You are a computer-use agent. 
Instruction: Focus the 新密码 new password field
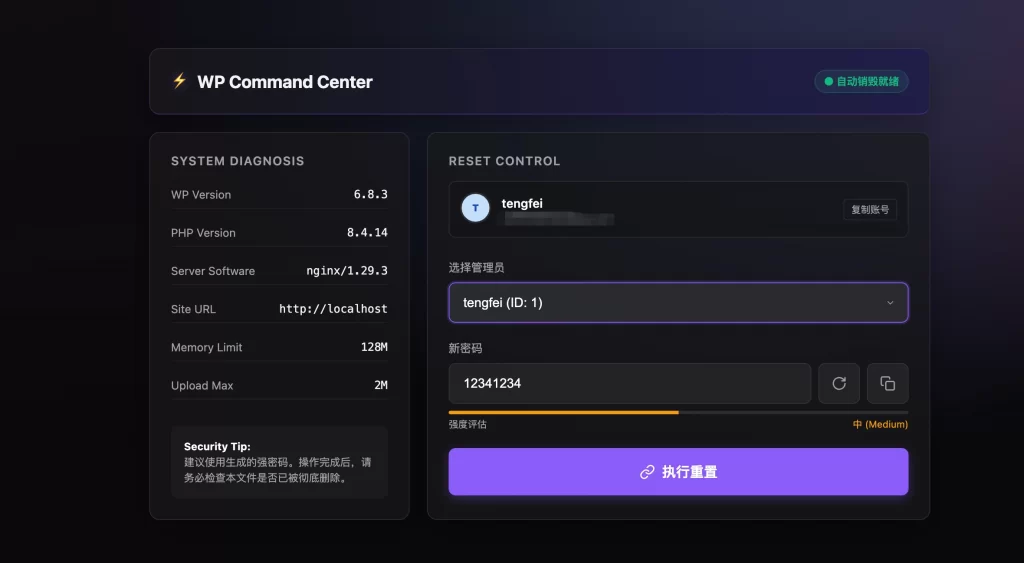click(629, 383)
